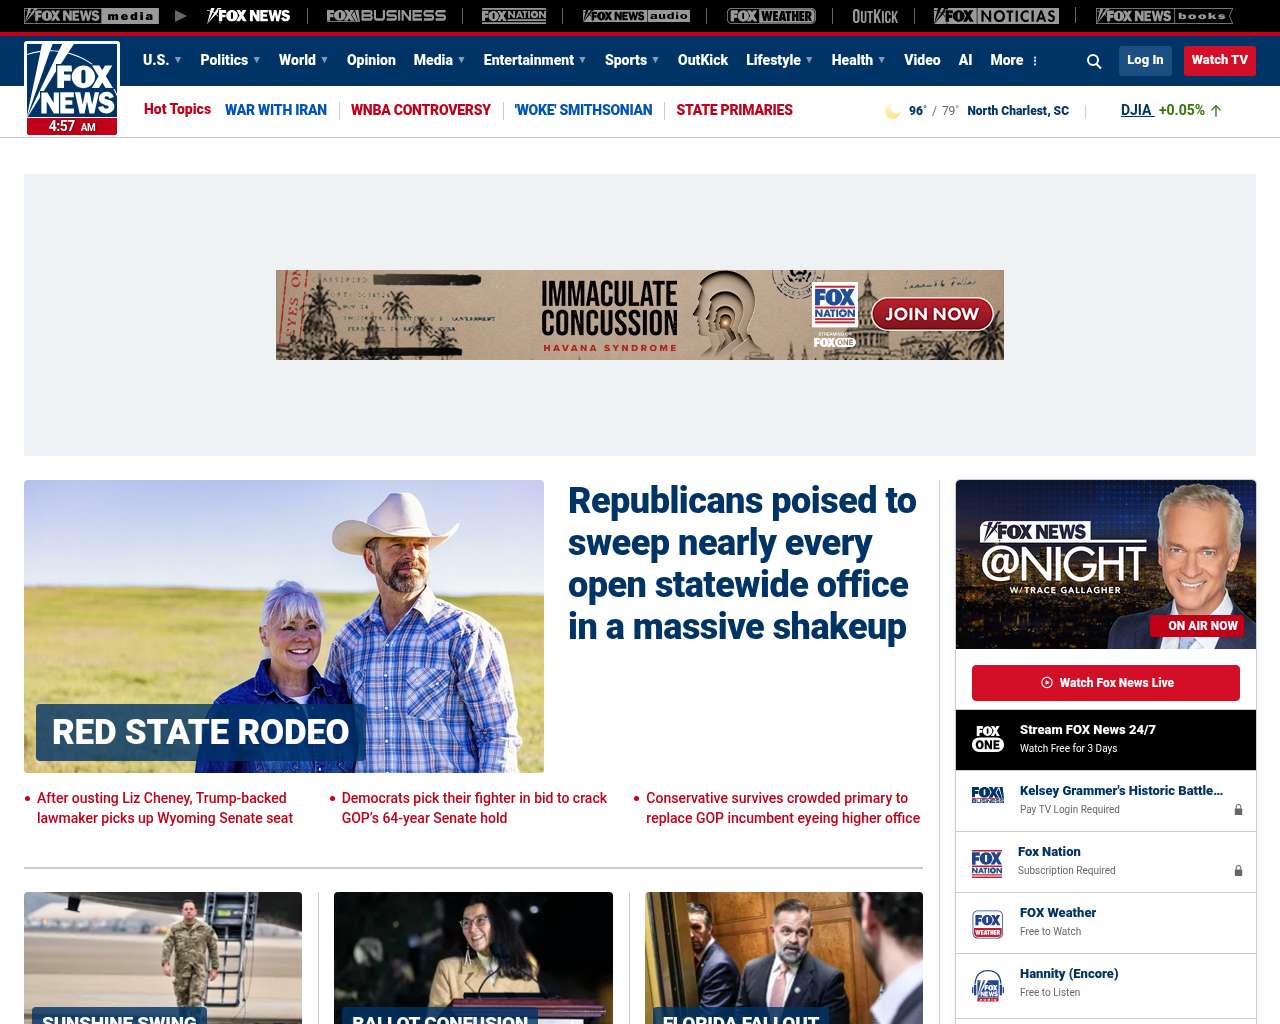The image size is (1280, 1024).
Task: Open the AI section
Action: pos(965,60)
